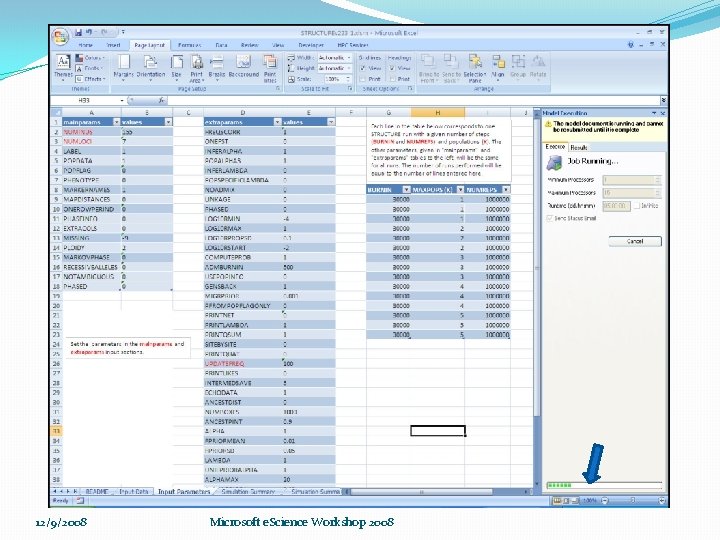This screenshot has width=720, height=540.
Task: Open the page Size menu
Action: pyautogui.click(x=176, y=67)
